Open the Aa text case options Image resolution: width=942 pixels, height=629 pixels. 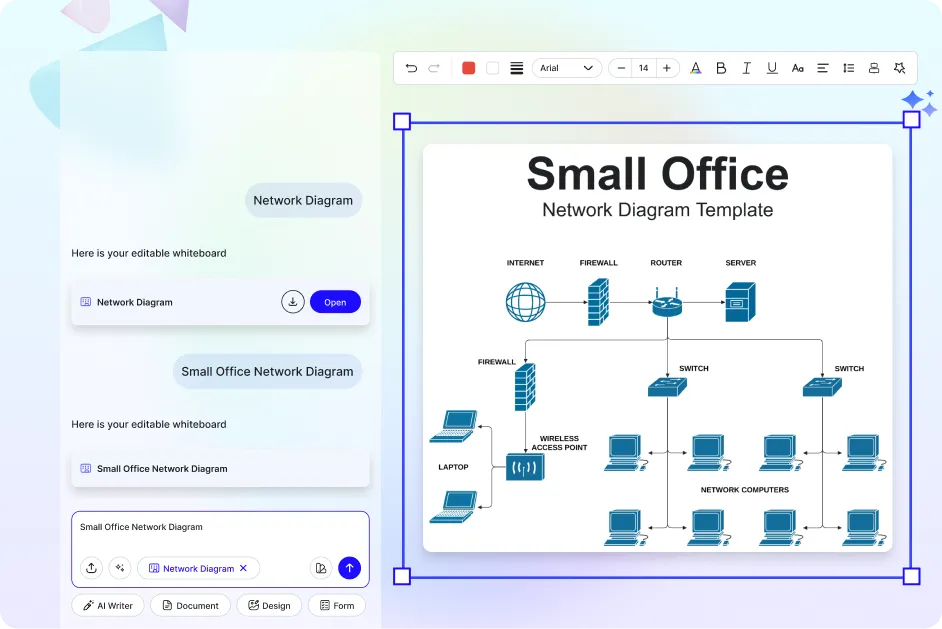[798, 68]
